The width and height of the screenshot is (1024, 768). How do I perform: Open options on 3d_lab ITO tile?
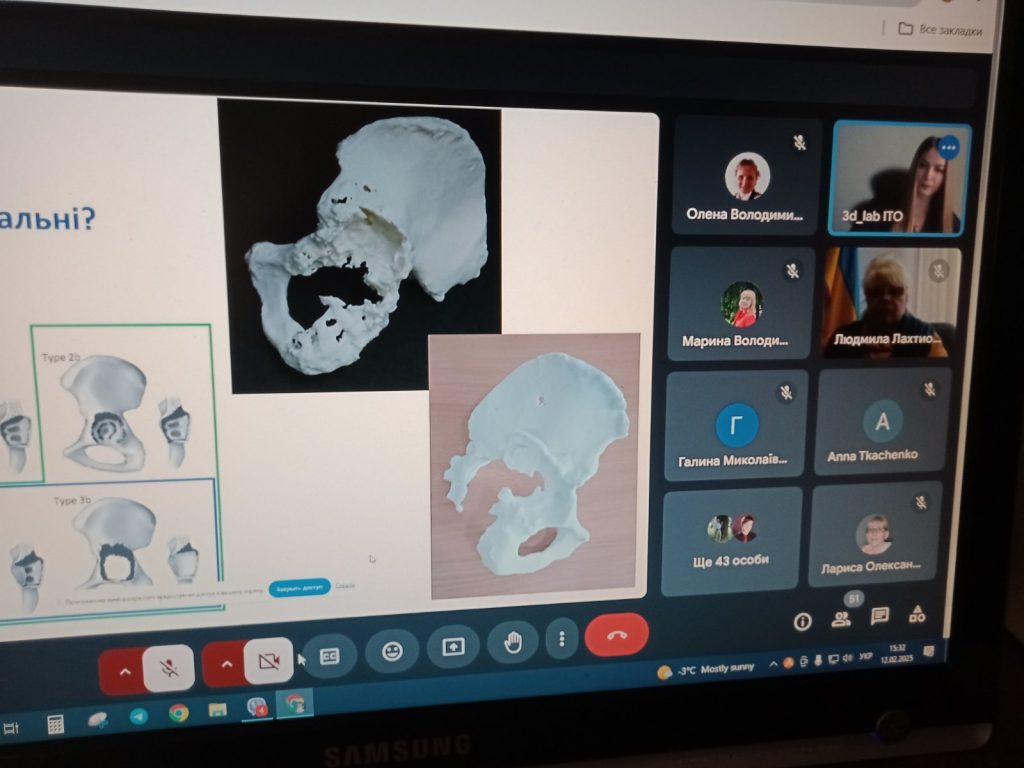coord(948,148)
